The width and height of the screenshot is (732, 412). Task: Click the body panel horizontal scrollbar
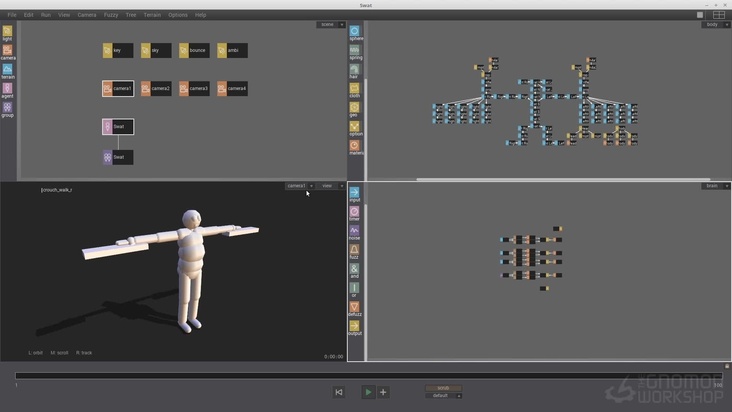pos(563,179)
